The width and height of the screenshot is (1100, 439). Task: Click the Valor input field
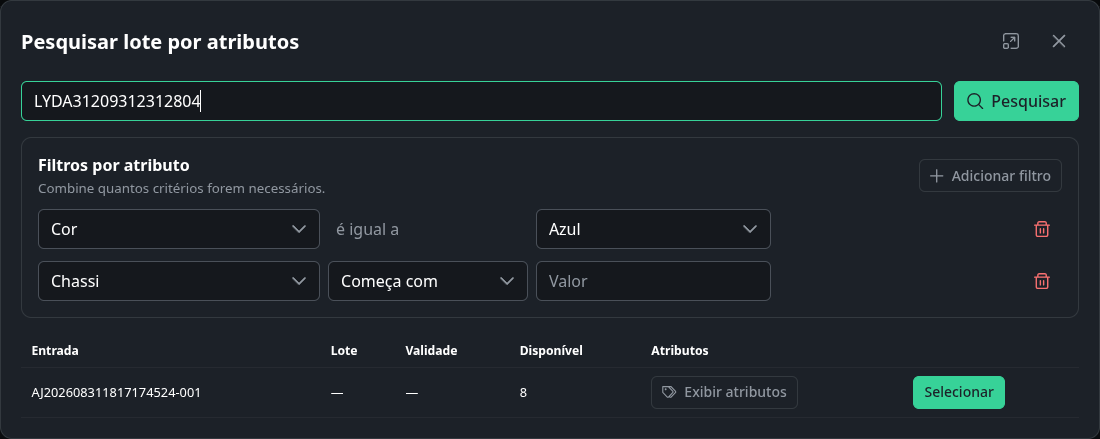tap(653, 281)
